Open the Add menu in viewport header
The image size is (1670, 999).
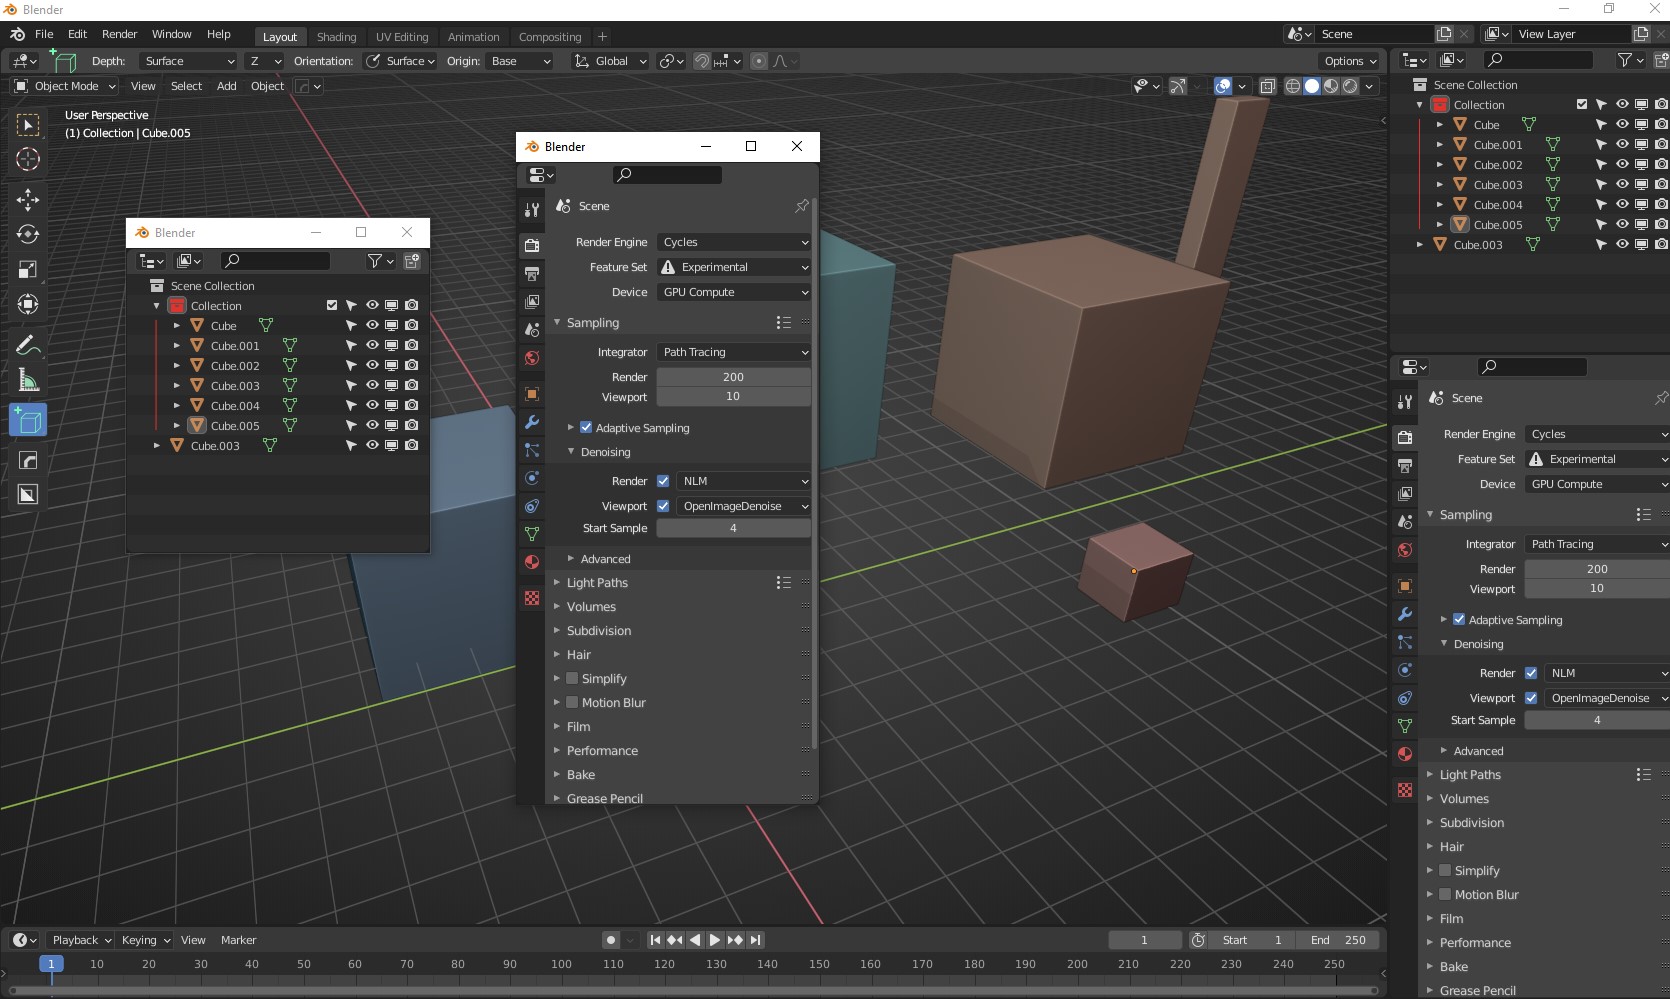click(x=227, y=86)
